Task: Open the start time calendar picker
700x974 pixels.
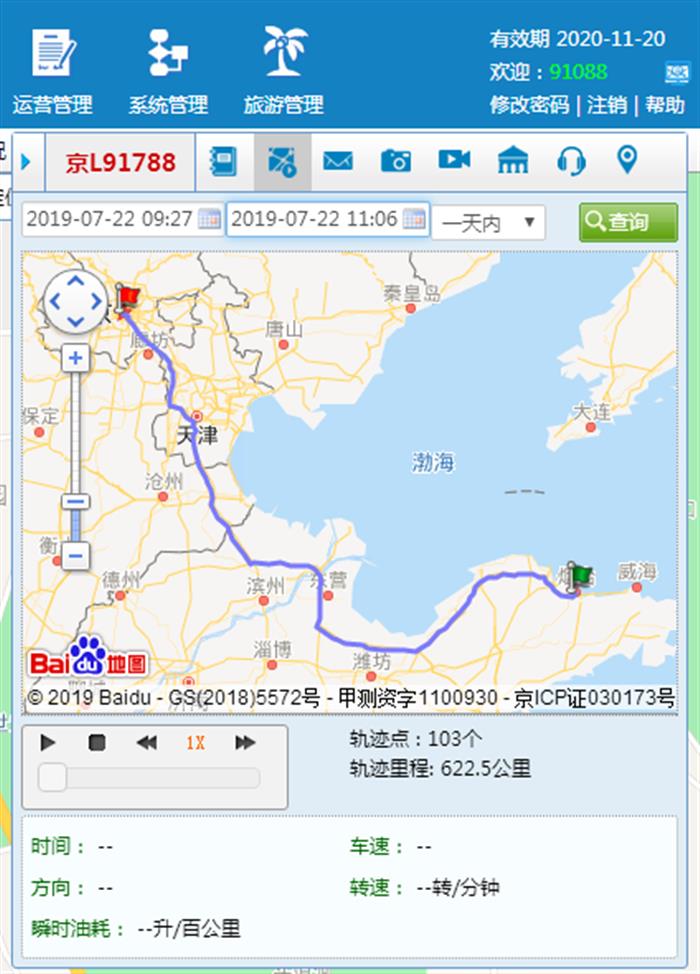Action: 209,220
